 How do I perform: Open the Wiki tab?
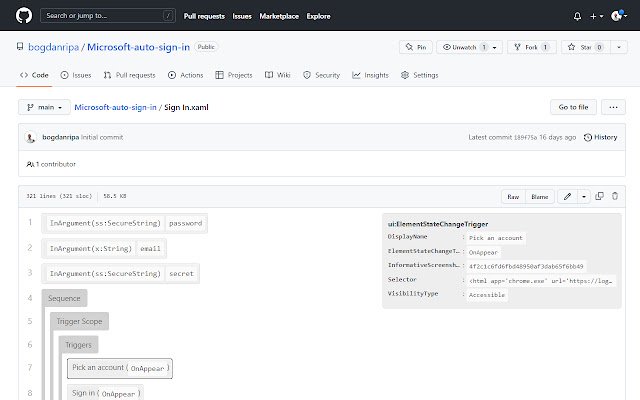[x=278, y=75]
